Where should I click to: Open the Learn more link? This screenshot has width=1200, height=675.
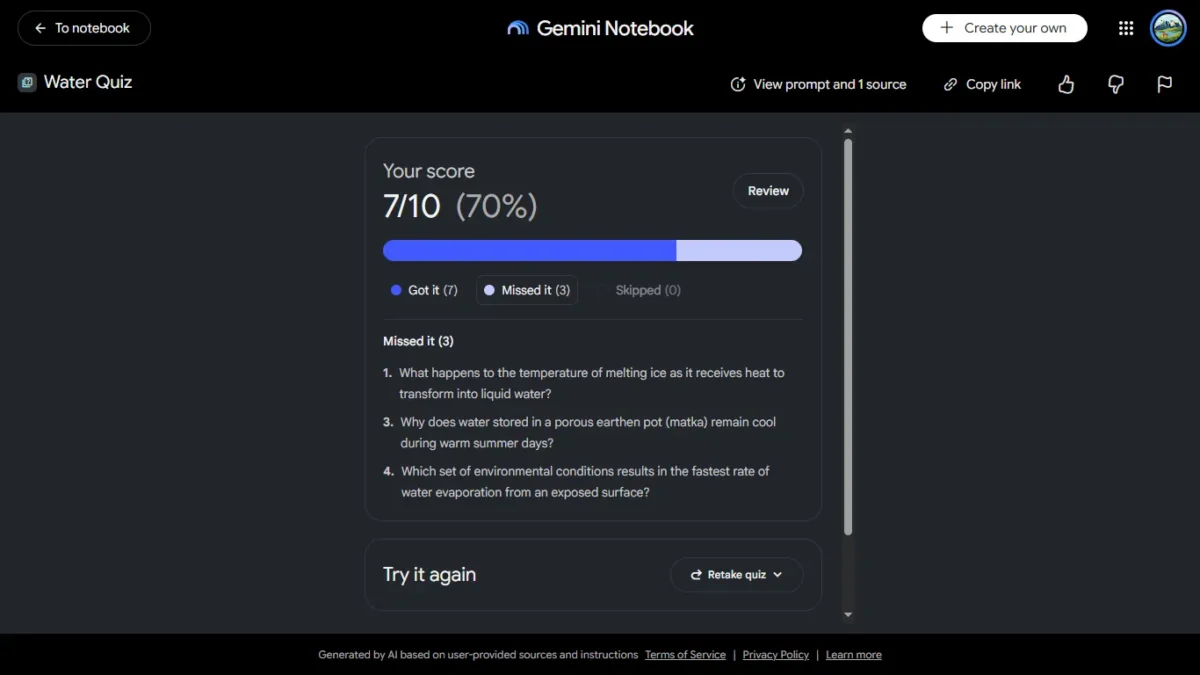[854, 655]
